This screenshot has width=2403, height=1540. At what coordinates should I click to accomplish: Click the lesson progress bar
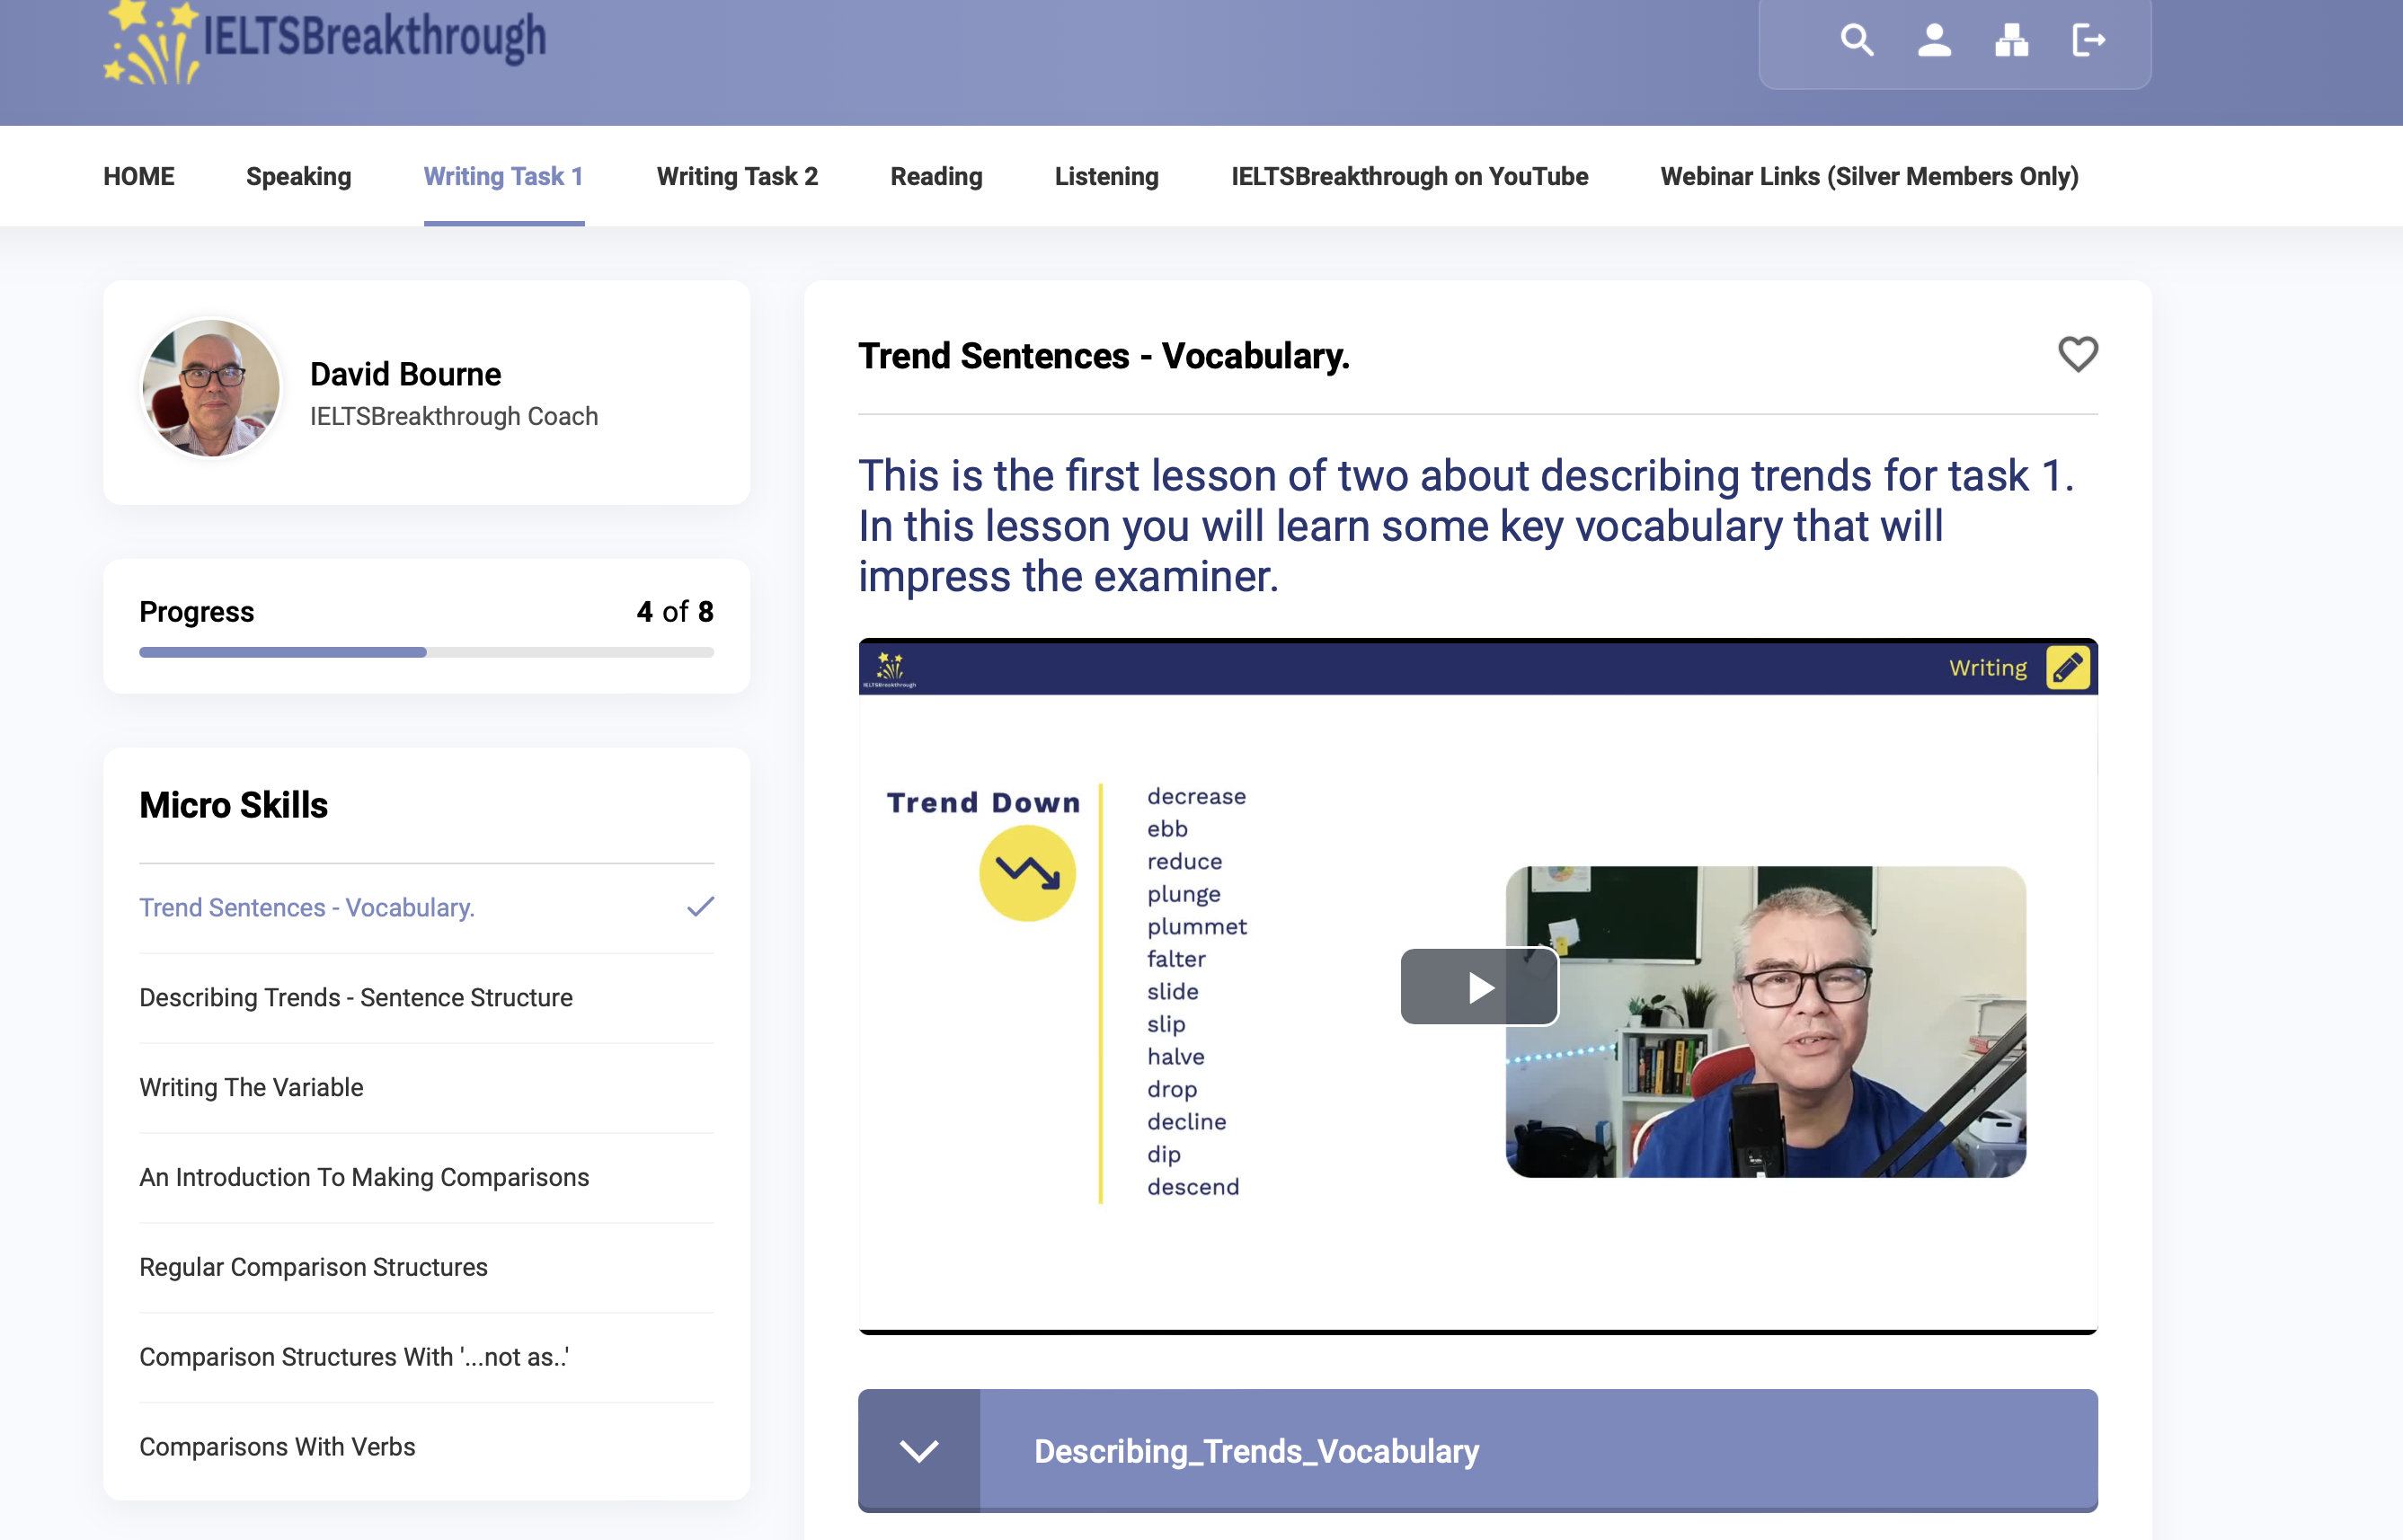click(426, 652)
